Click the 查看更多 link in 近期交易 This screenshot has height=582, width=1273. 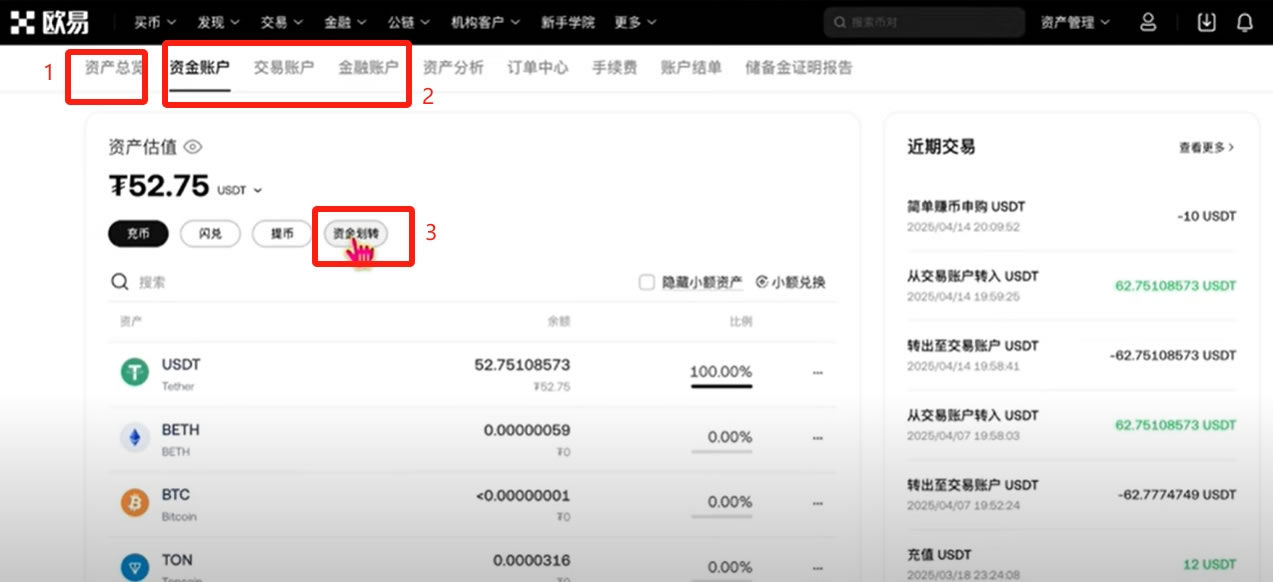pos(1206,147)
